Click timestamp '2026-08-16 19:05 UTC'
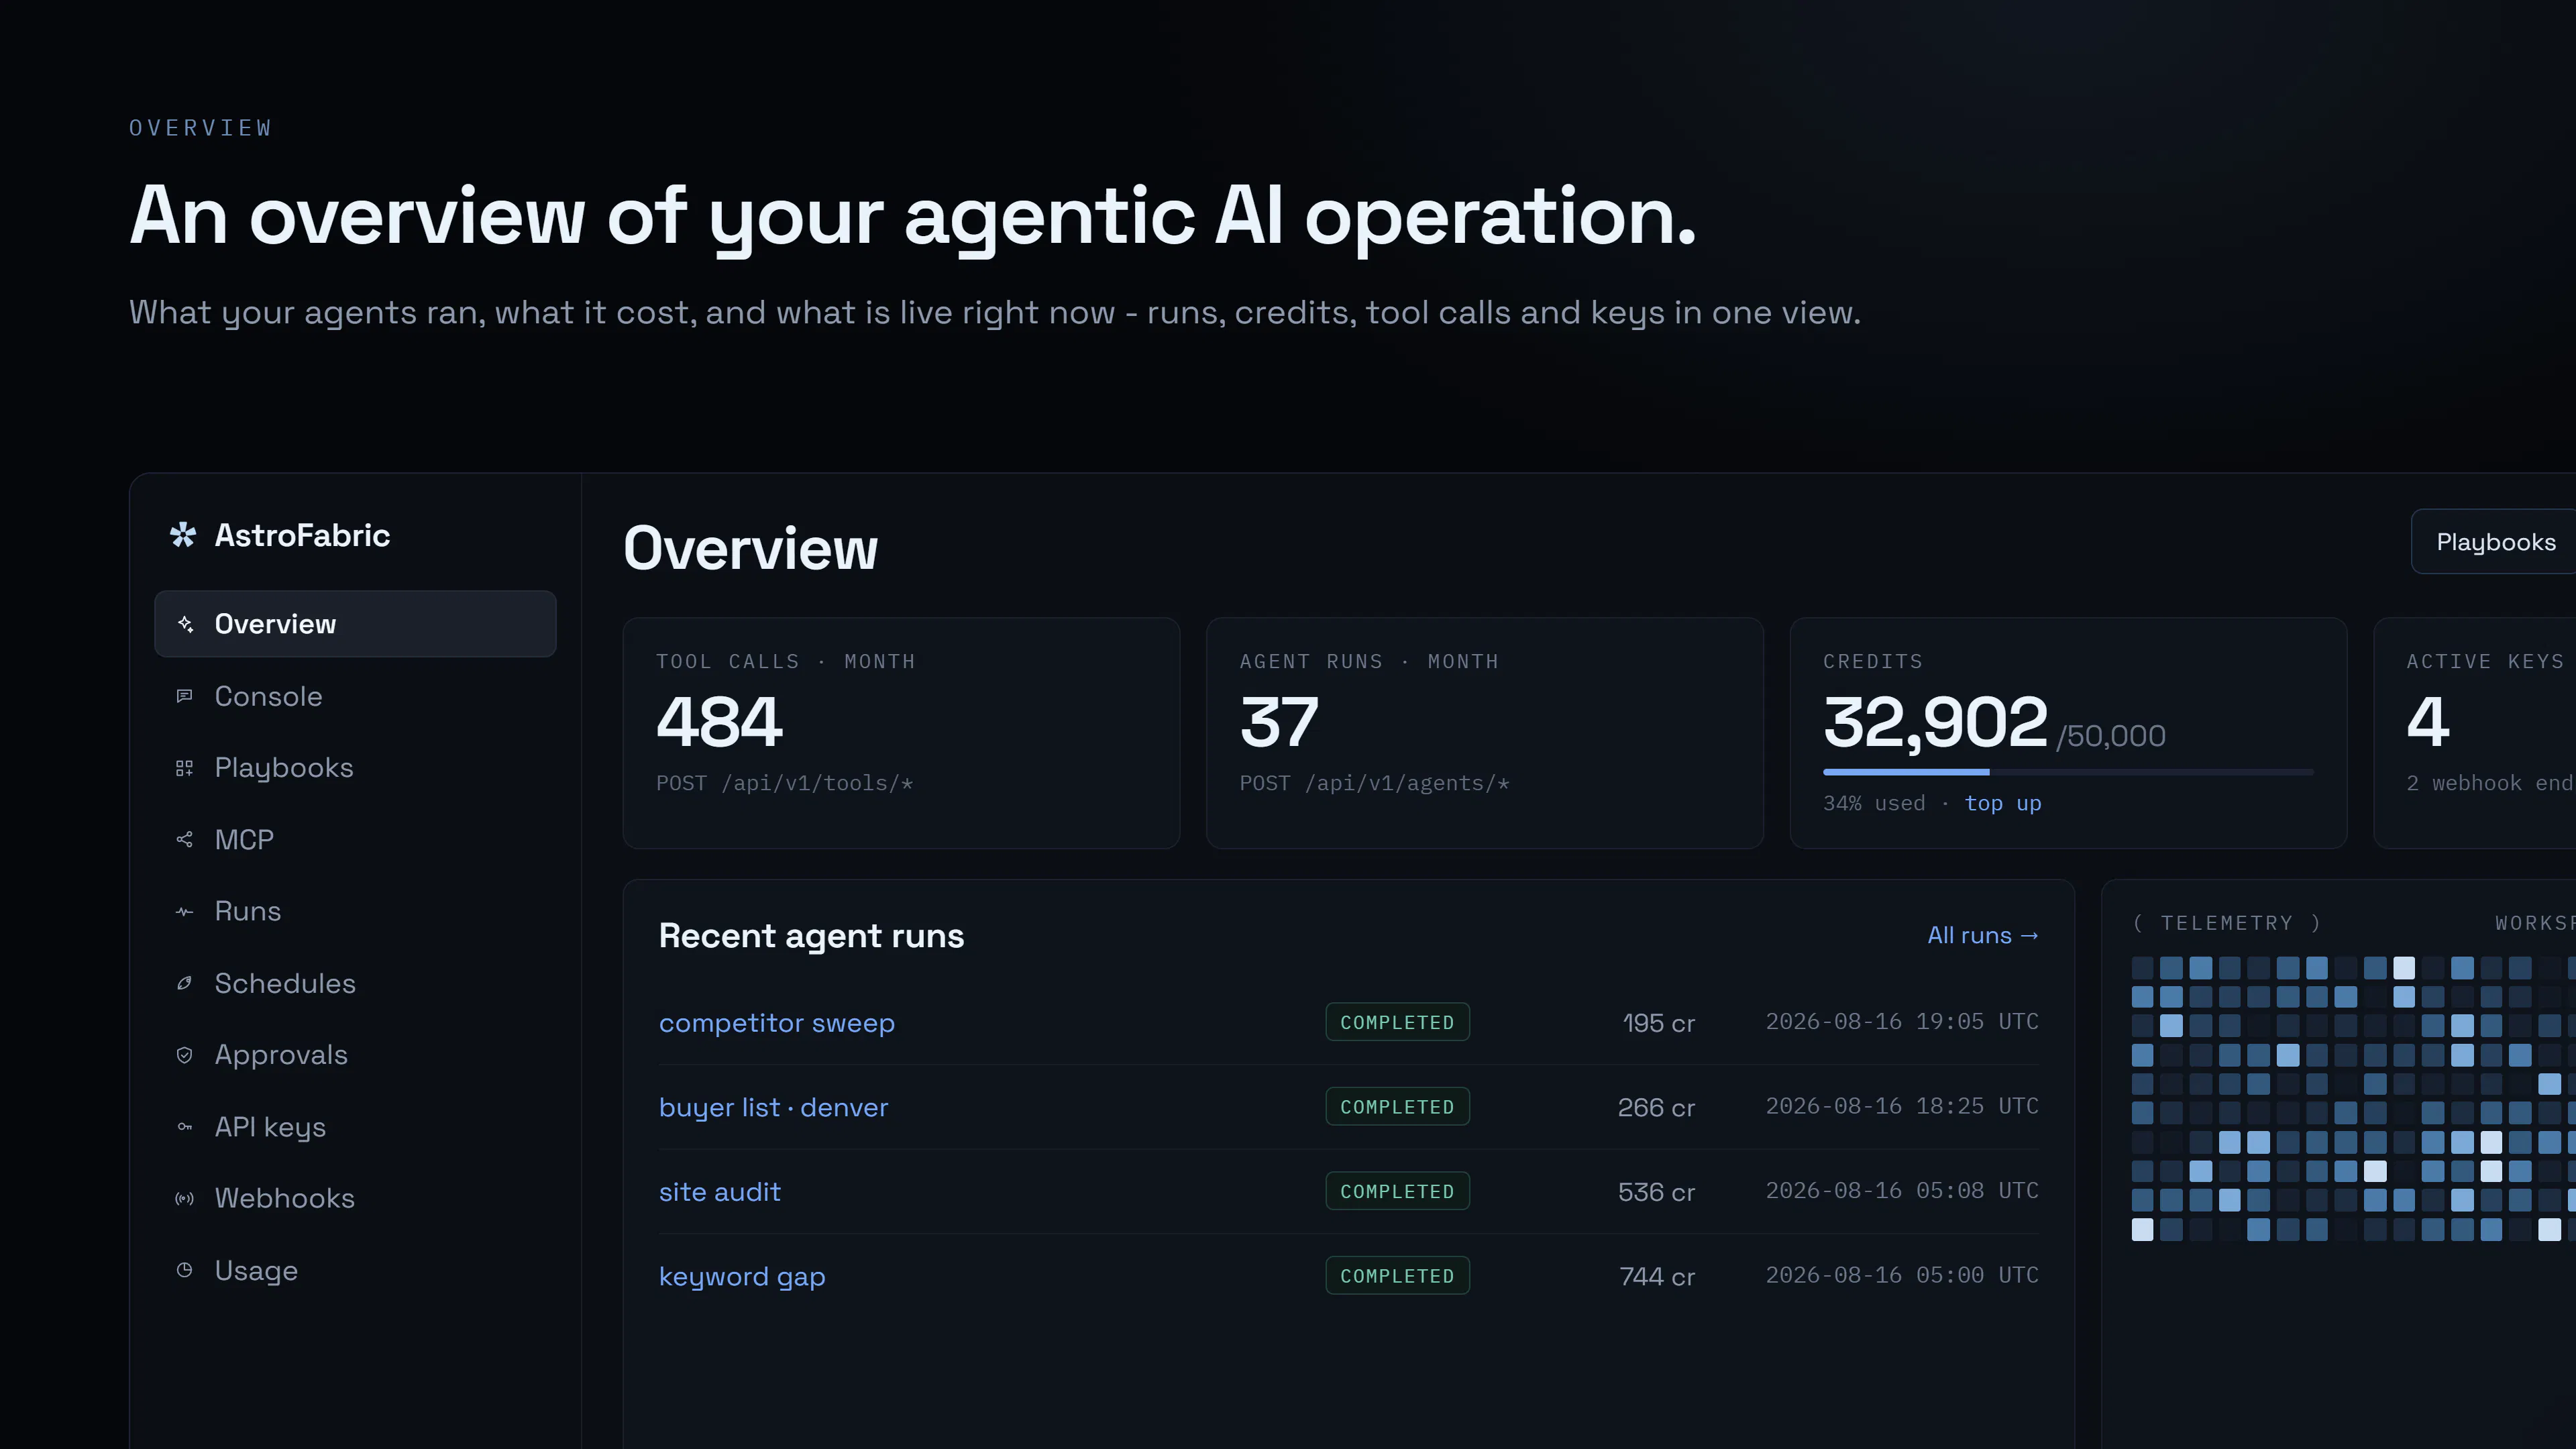This screenshot has width=2576, height=1449. tap(1902, 1021)
